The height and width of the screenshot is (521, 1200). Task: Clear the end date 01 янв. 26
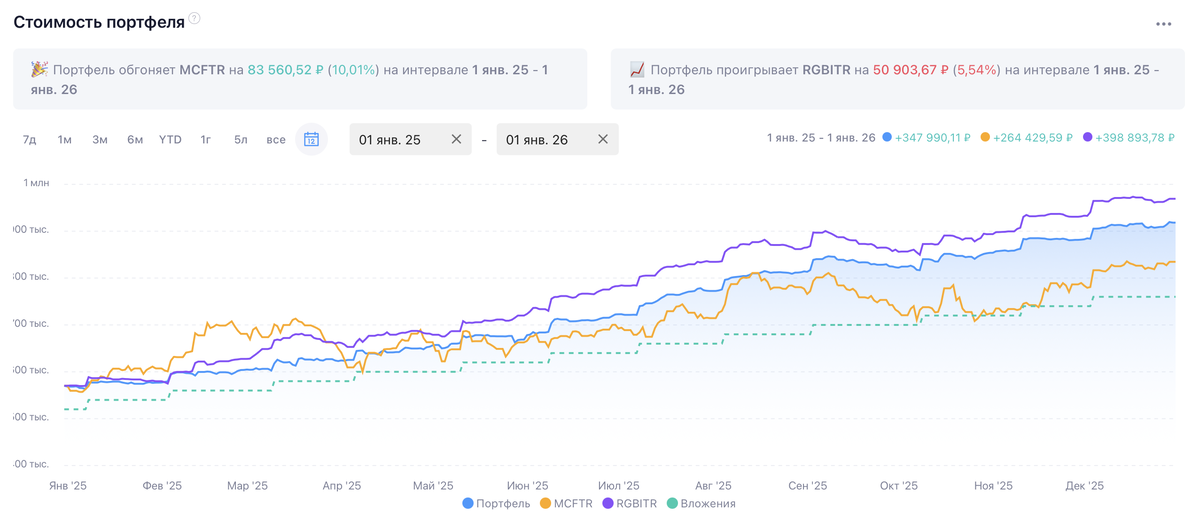click(x=603, y=139)
